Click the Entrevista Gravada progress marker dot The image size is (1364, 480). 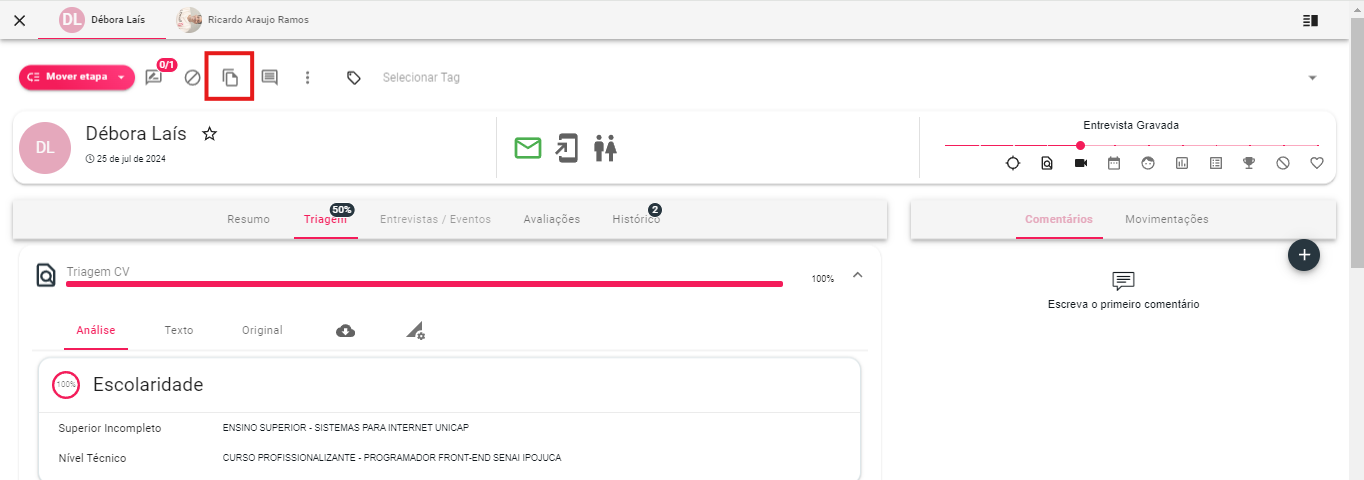coord(1080,146)
